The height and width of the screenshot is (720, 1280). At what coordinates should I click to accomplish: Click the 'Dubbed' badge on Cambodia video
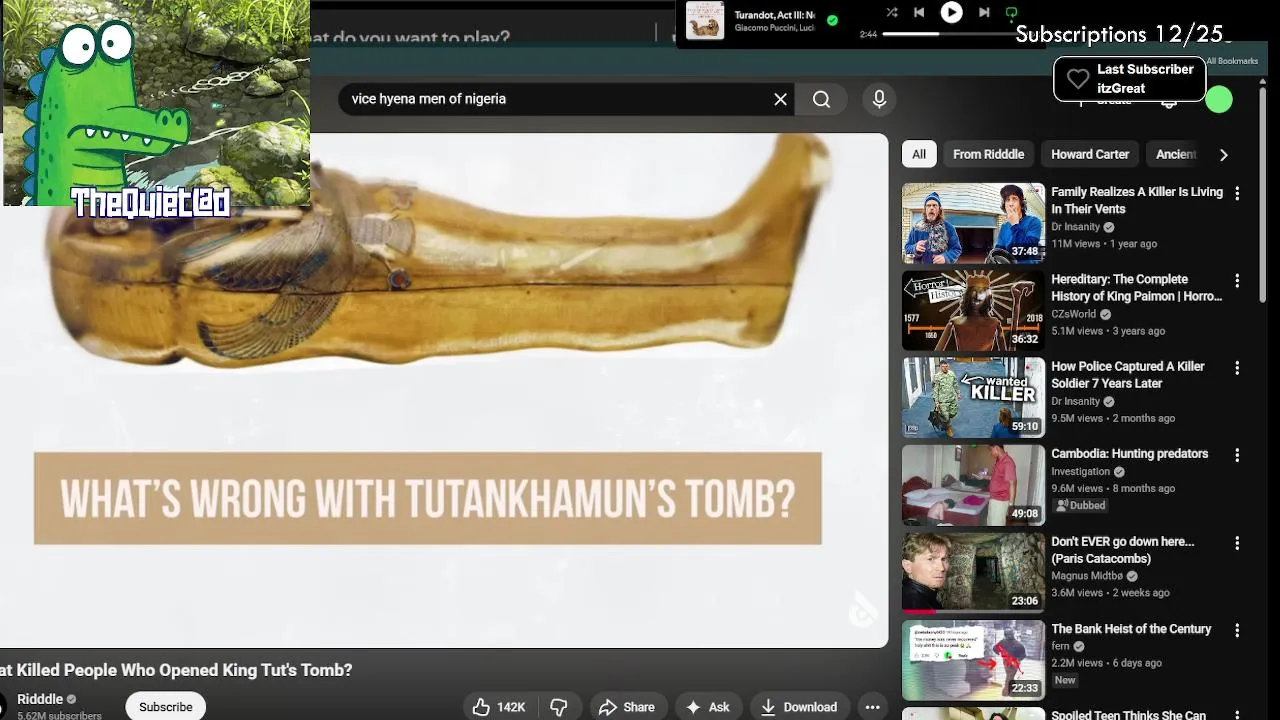(x=1080, y=505)
